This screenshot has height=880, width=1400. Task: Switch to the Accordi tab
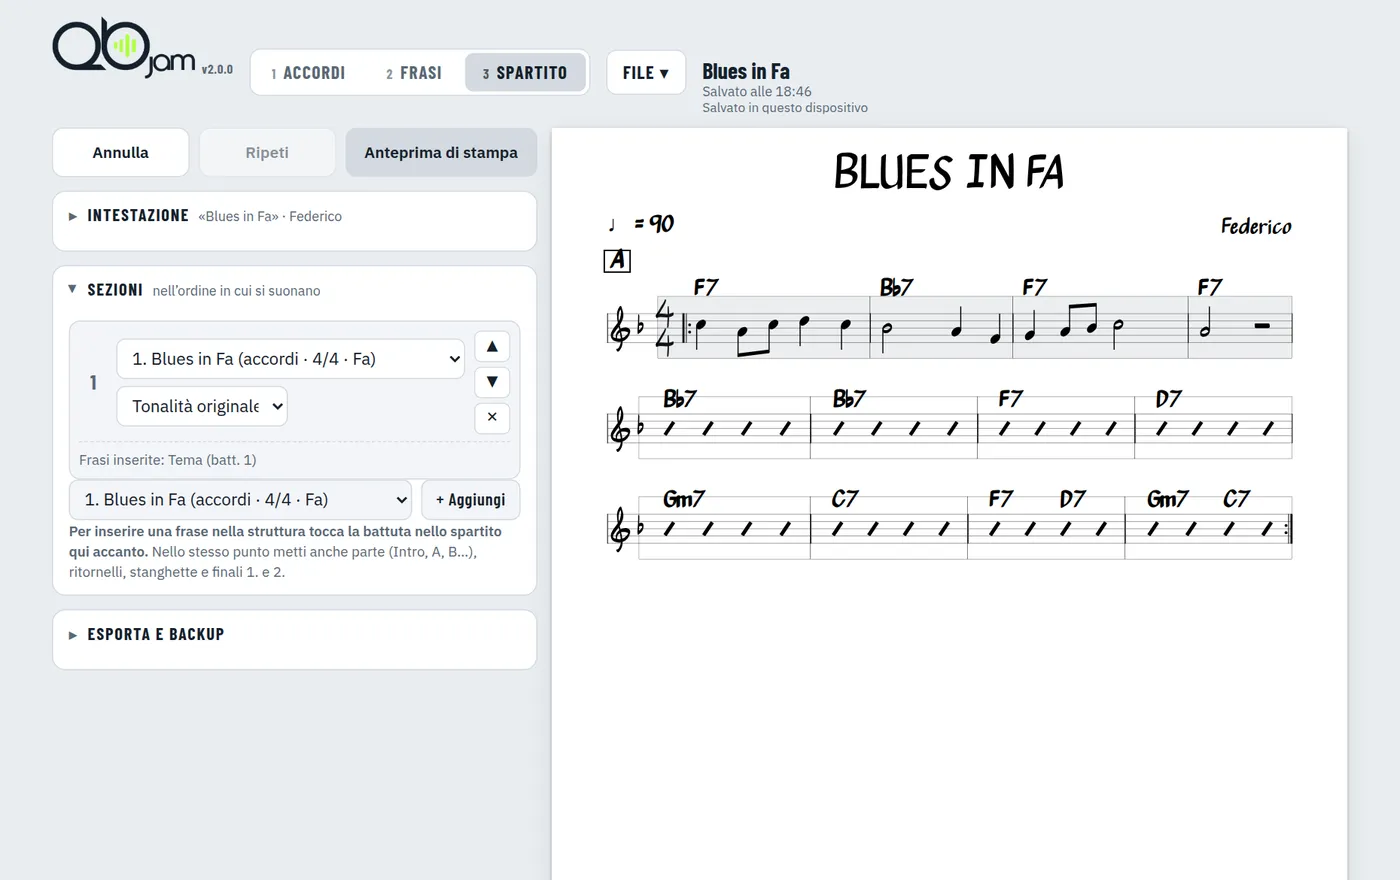pos(308,73)
